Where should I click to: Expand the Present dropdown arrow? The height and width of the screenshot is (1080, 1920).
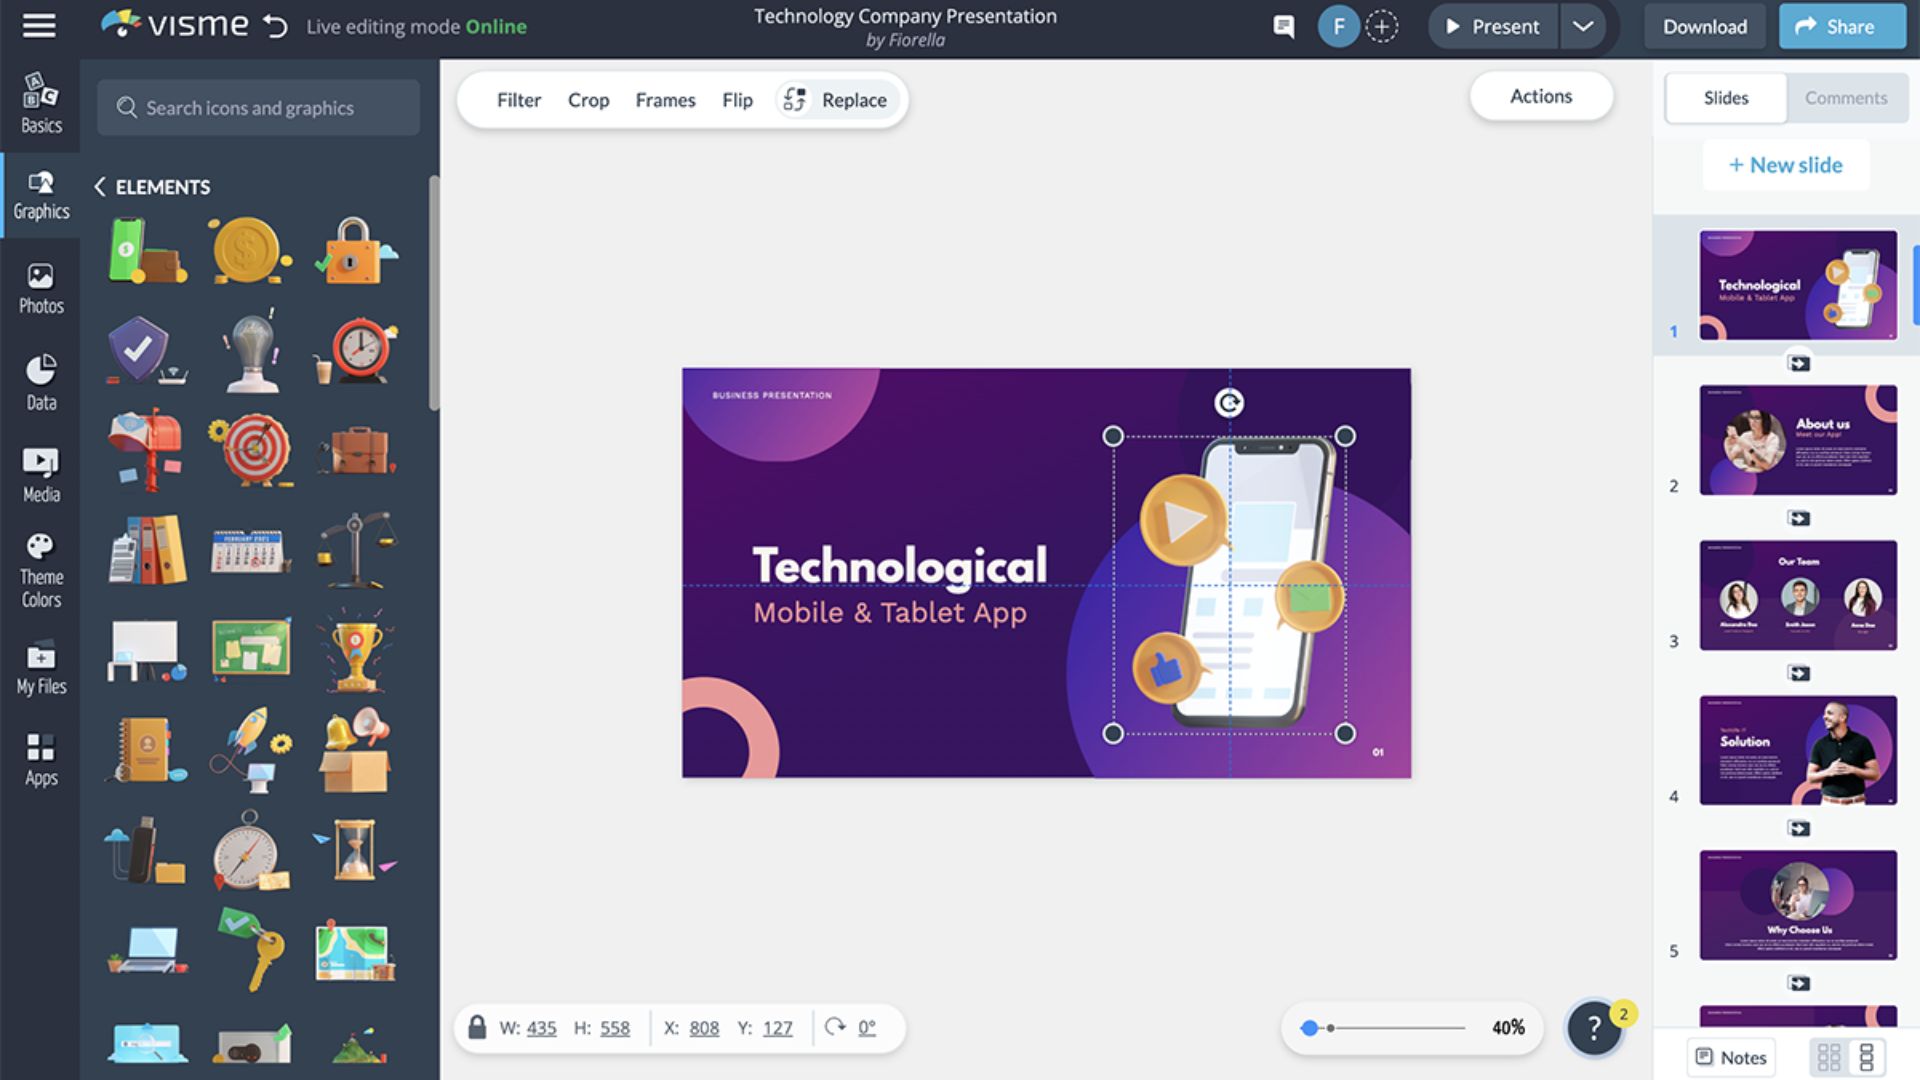[x=1582, y=27]
